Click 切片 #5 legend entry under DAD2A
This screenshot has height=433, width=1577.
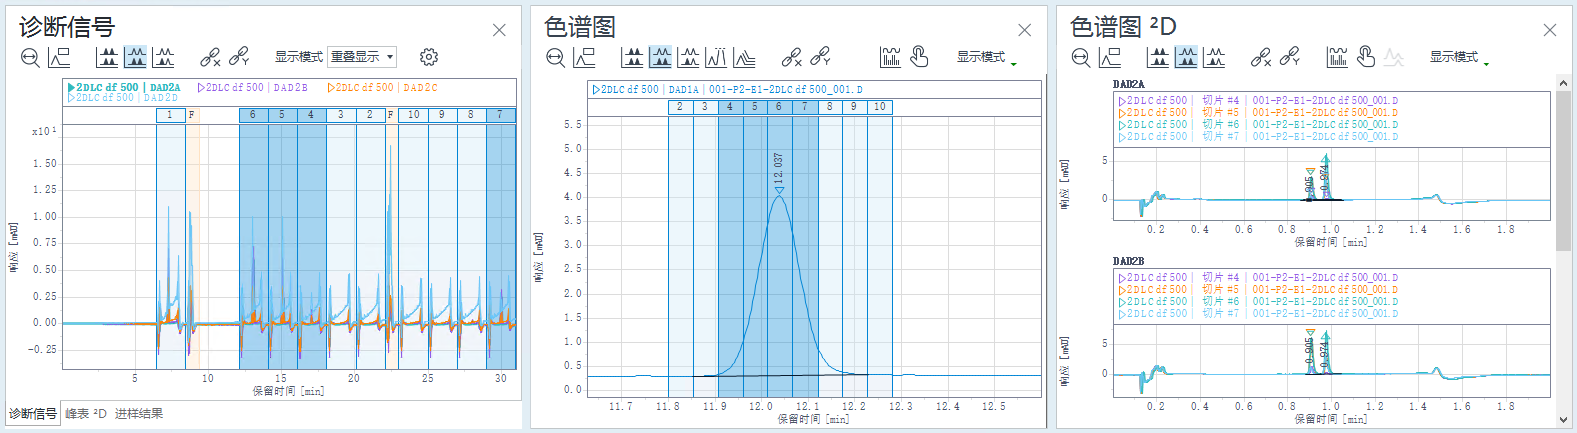point(1258,112)
